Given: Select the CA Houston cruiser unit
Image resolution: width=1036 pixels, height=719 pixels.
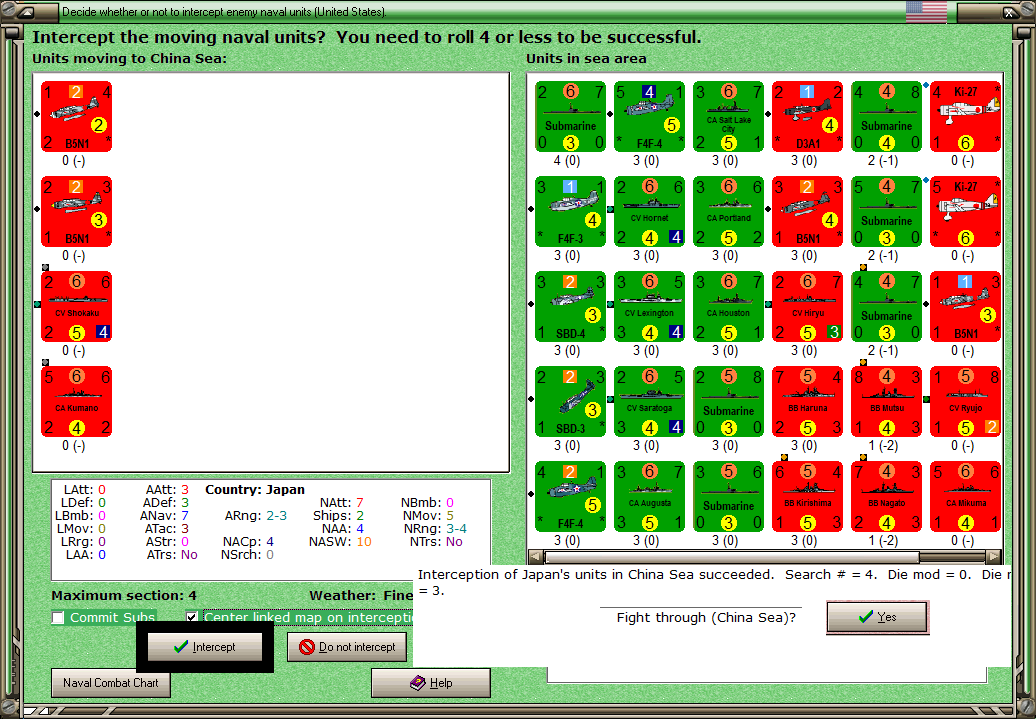Looking at the screenshot, I should pyautogui.click(x=729, y=307).
